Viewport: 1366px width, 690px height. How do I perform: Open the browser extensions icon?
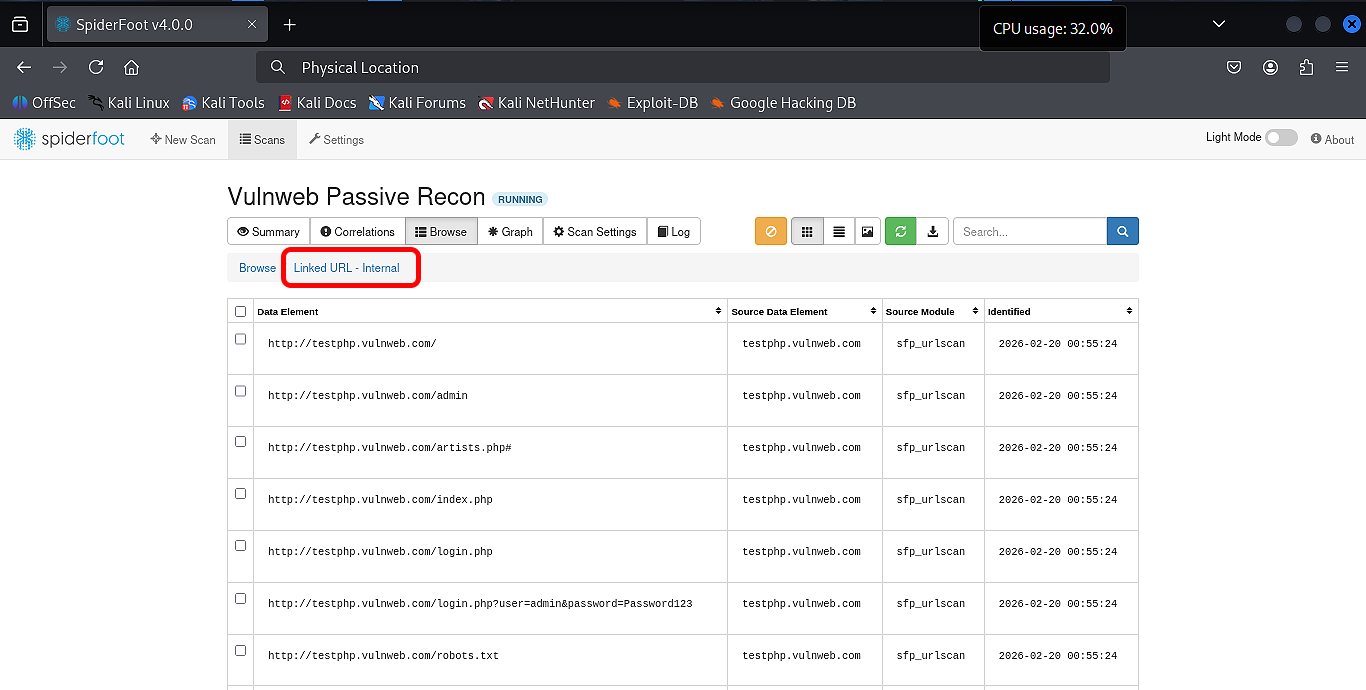tap(1306, 68)
